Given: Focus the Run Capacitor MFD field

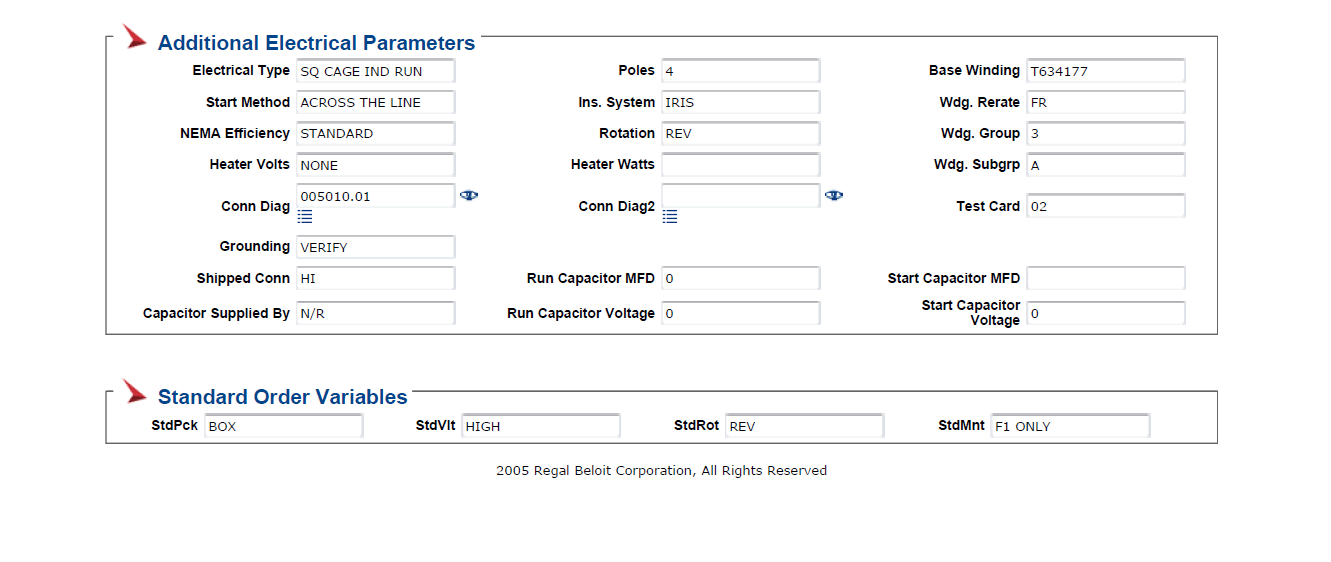Looking at the screenshot, I should [x=741, y=278].
